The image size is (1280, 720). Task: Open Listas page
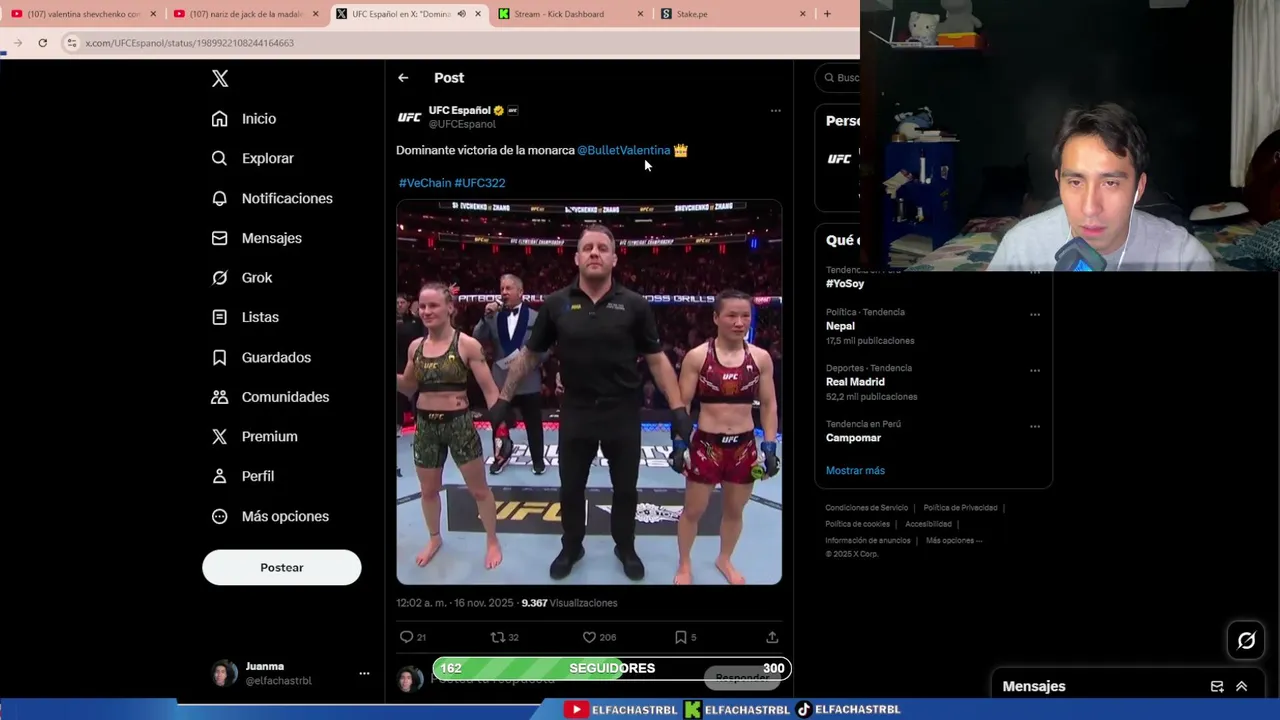pos(245,317)
